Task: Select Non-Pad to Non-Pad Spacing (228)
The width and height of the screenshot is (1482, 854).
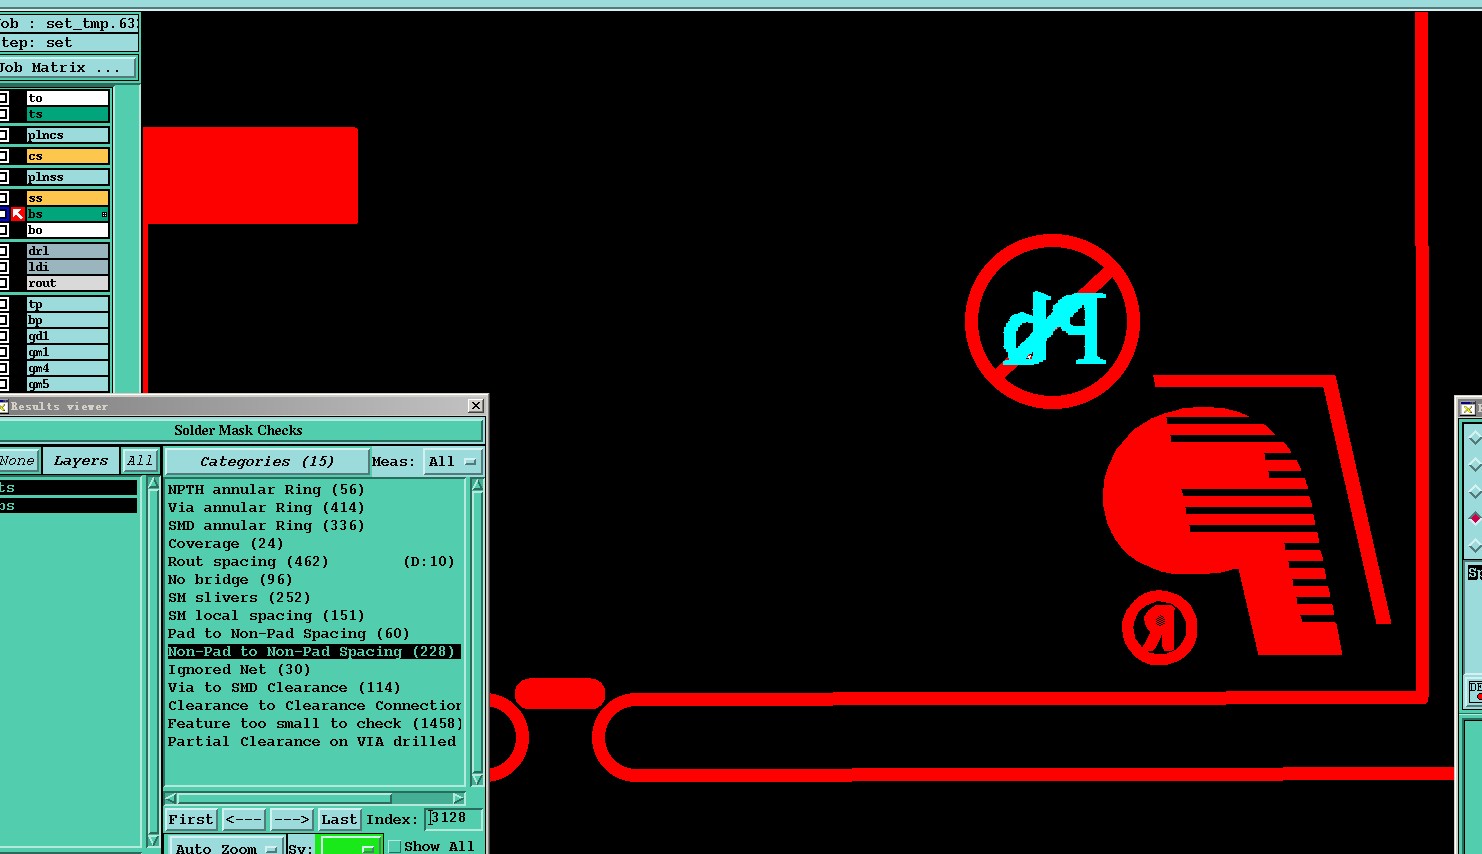Action: tap(314, 651)
